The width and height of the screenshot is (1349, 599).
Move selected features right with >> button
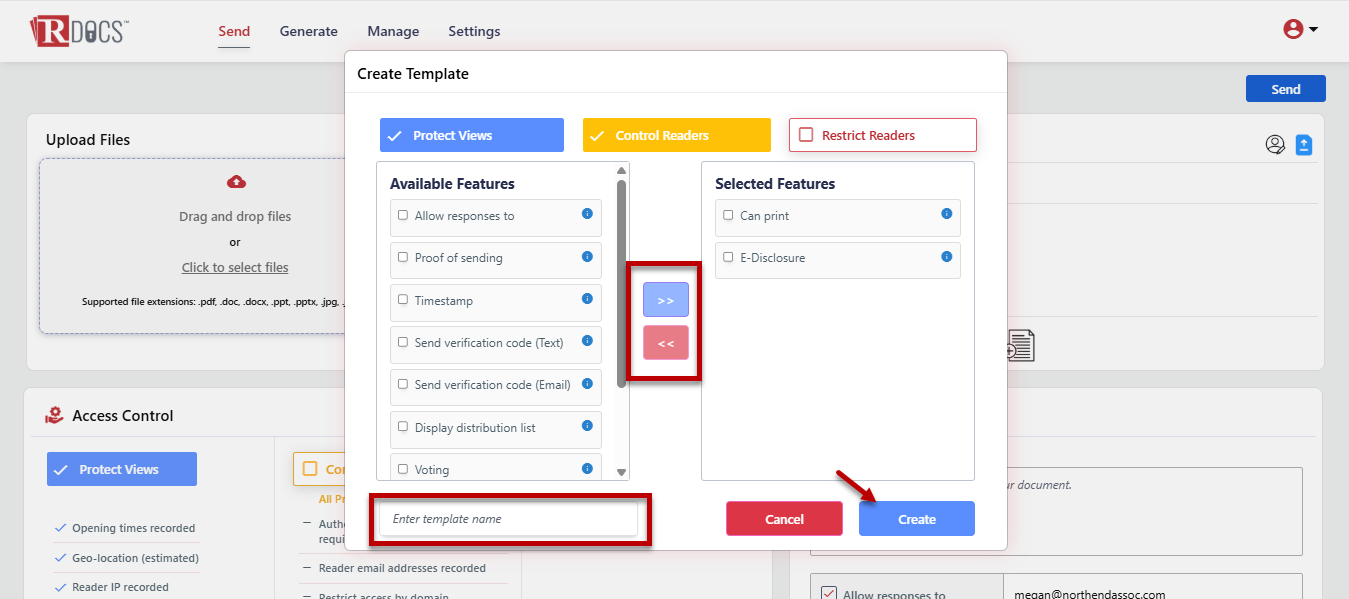point(666,300)
